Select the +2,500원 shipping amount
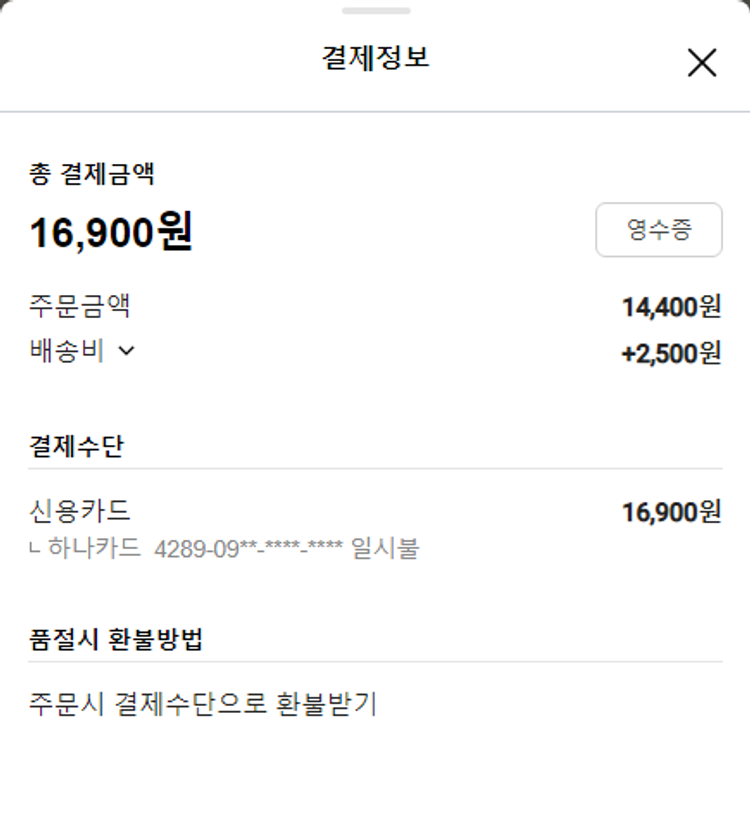Viewport: 750px width, 824px height. click(x=671, y=354)
